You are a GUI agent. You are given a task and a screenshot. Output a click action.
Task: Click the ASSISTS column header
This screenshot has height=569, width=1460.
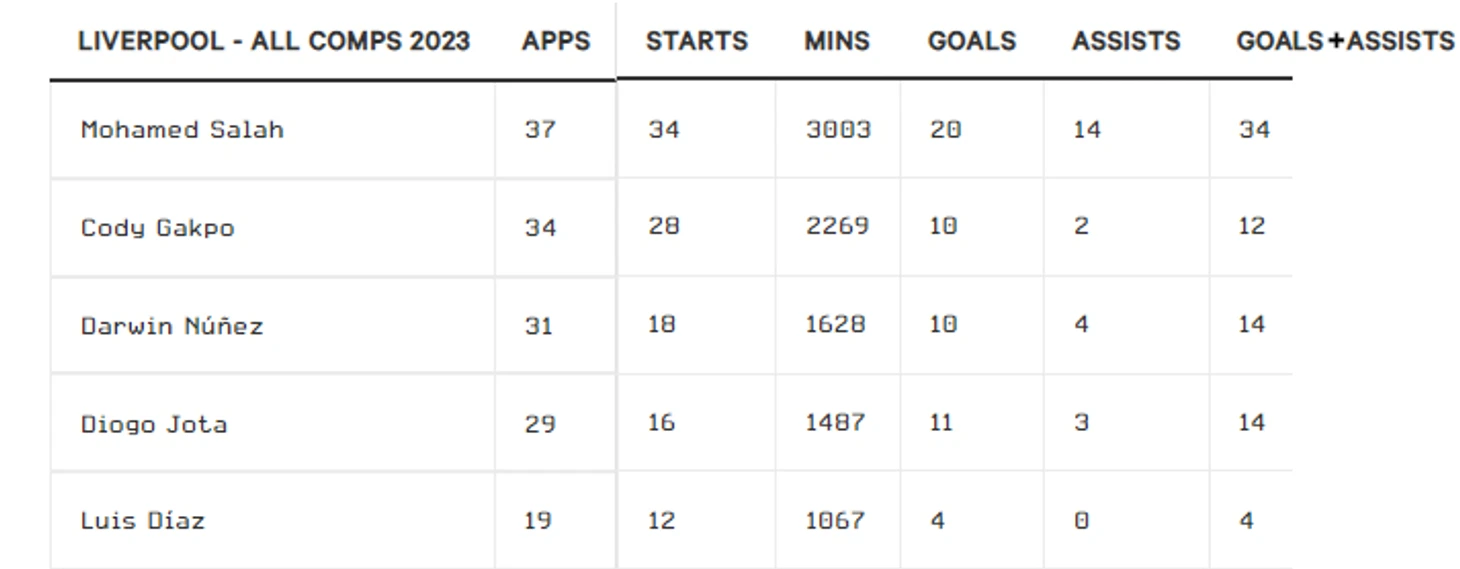pyautogui.click(x=1126, y=41)
